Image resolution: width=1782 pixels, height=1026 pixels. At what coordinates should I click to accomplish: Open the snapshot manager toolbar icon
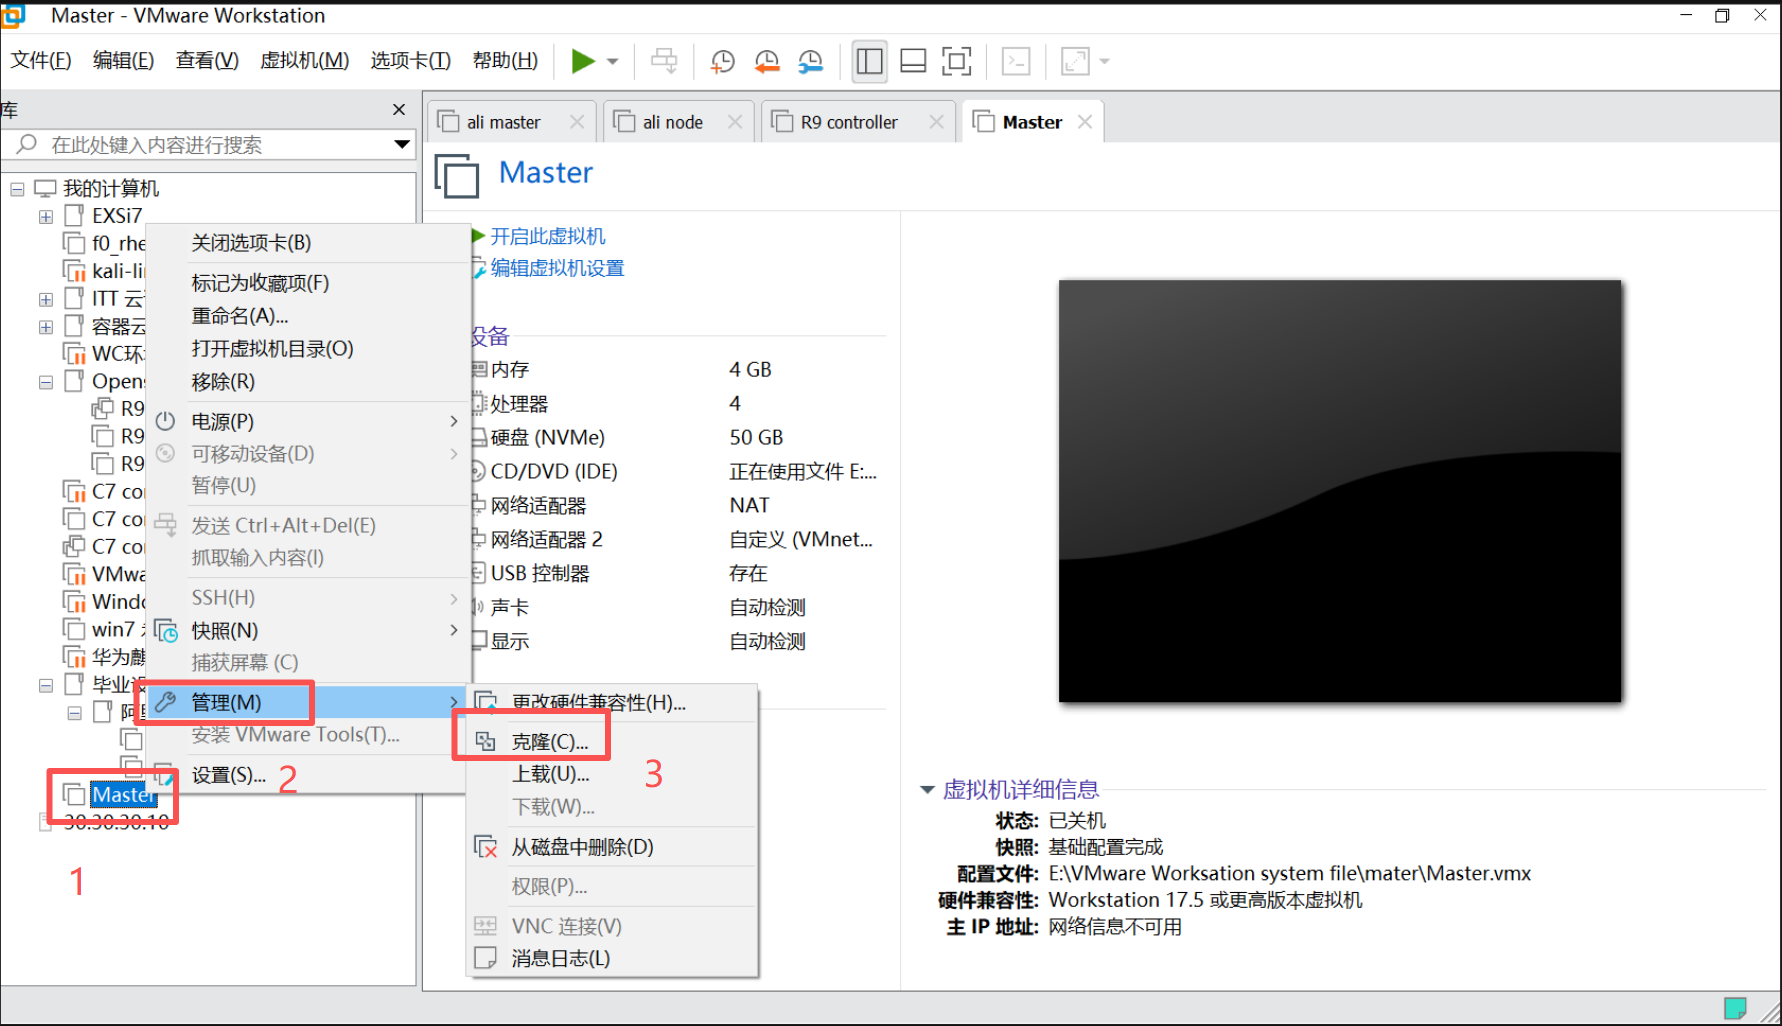pyautogui.click(x=811, y=61)
